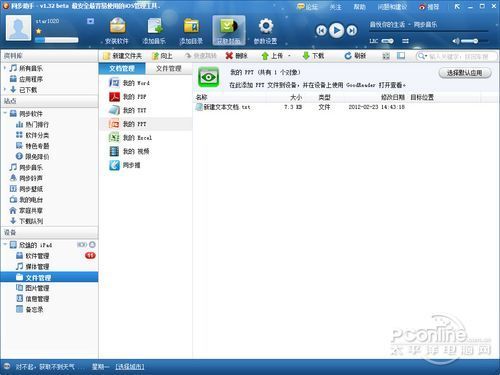500x375 pixels.
Task: Delete selected file with 删除
Action: [x=236, y=56]
